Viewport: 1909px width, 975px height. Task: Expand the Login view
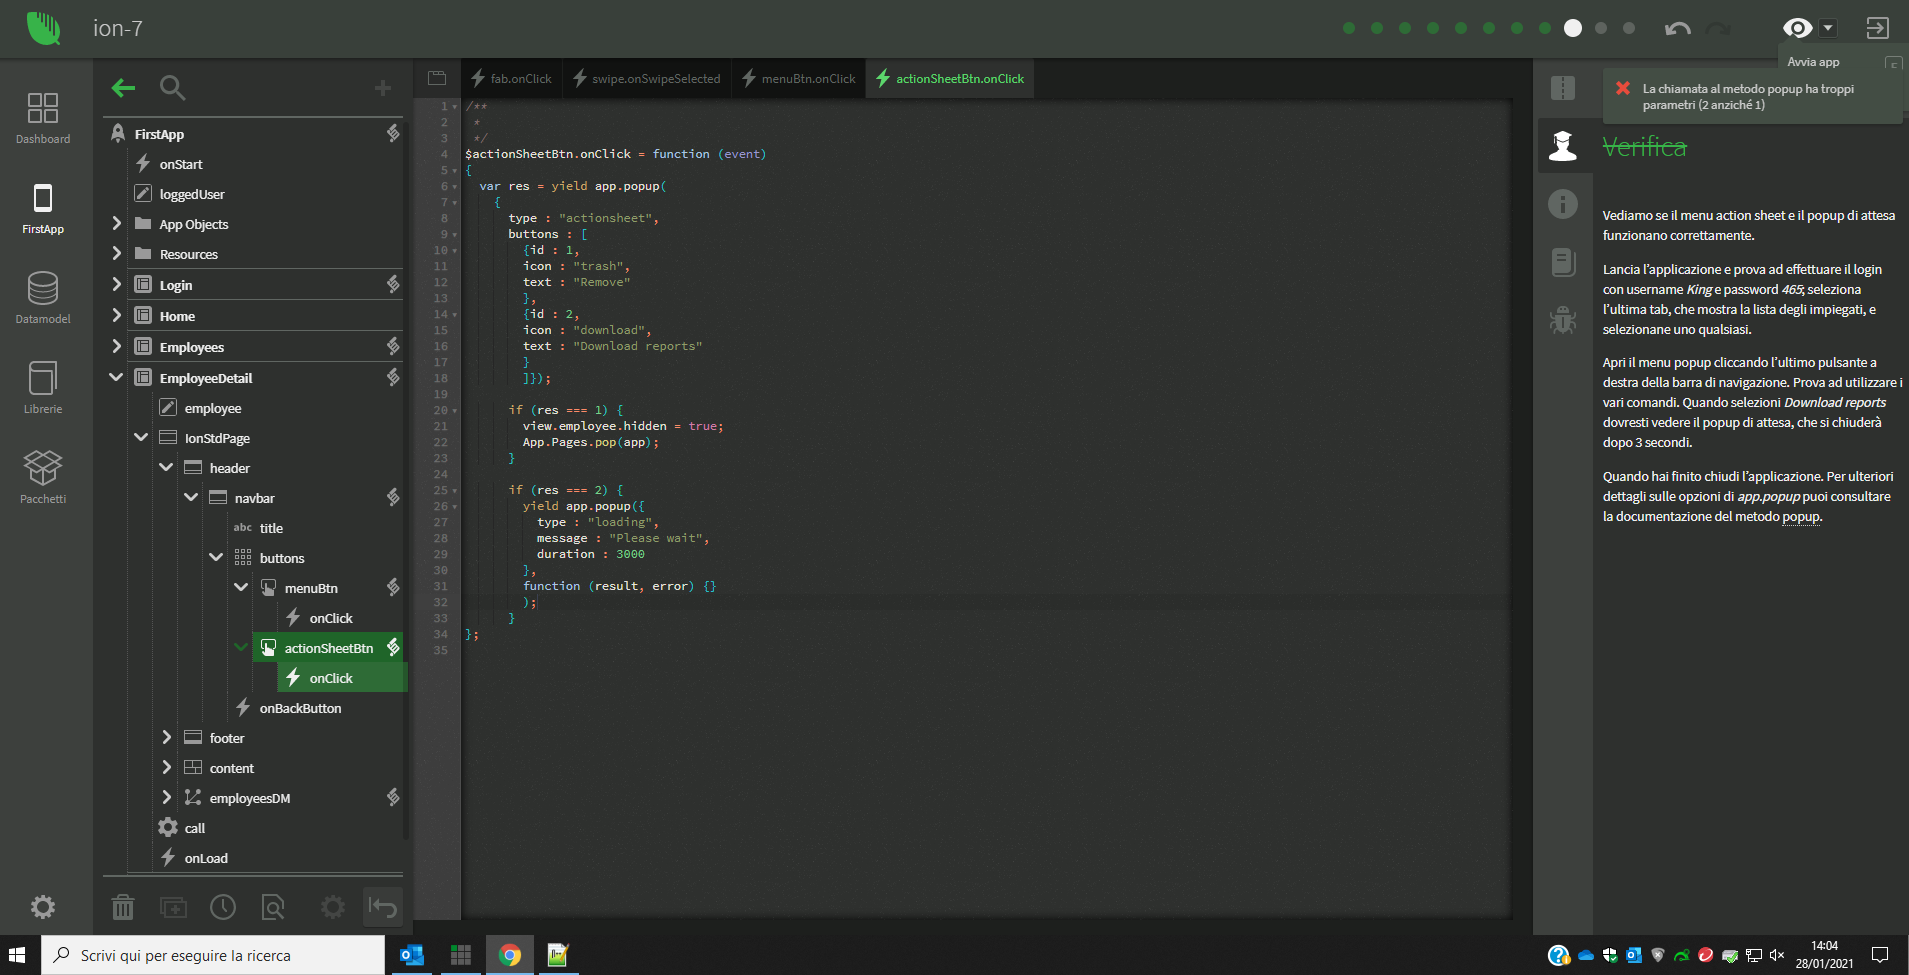pyautogui.click(x=116, y=284)
